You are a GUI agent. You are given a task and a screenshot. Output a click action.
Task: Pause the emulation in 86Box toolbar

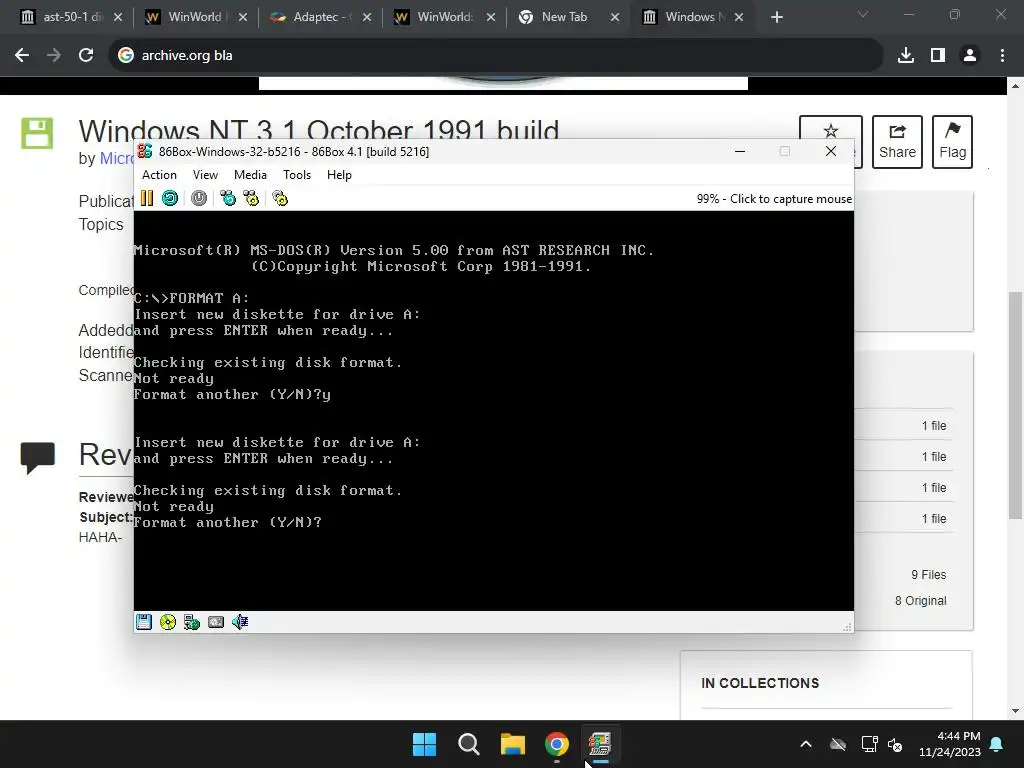(x=147, y=198)
